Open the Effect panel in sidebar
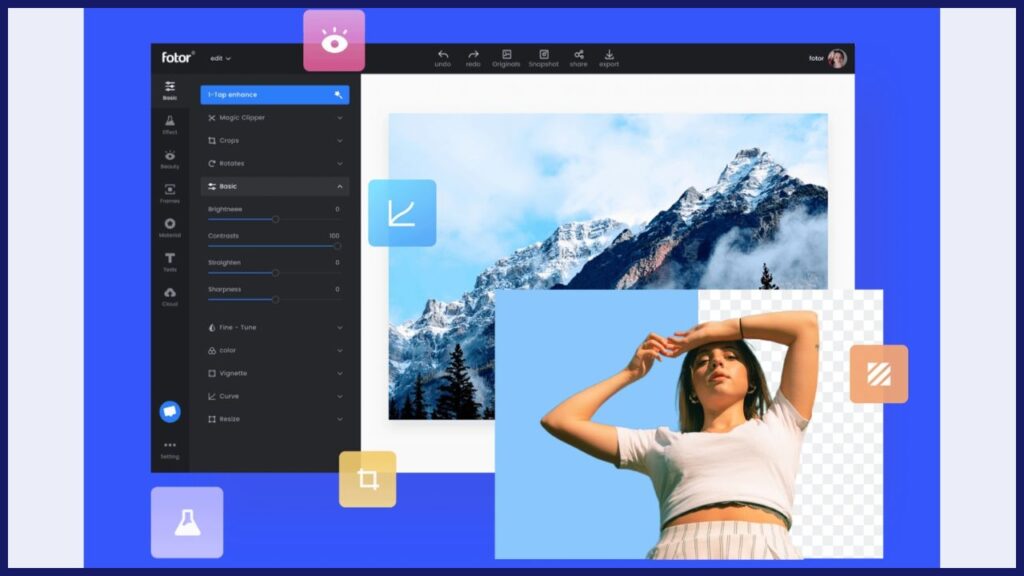The width and height of the screenshot is (1024, 576). pos(170,124)
